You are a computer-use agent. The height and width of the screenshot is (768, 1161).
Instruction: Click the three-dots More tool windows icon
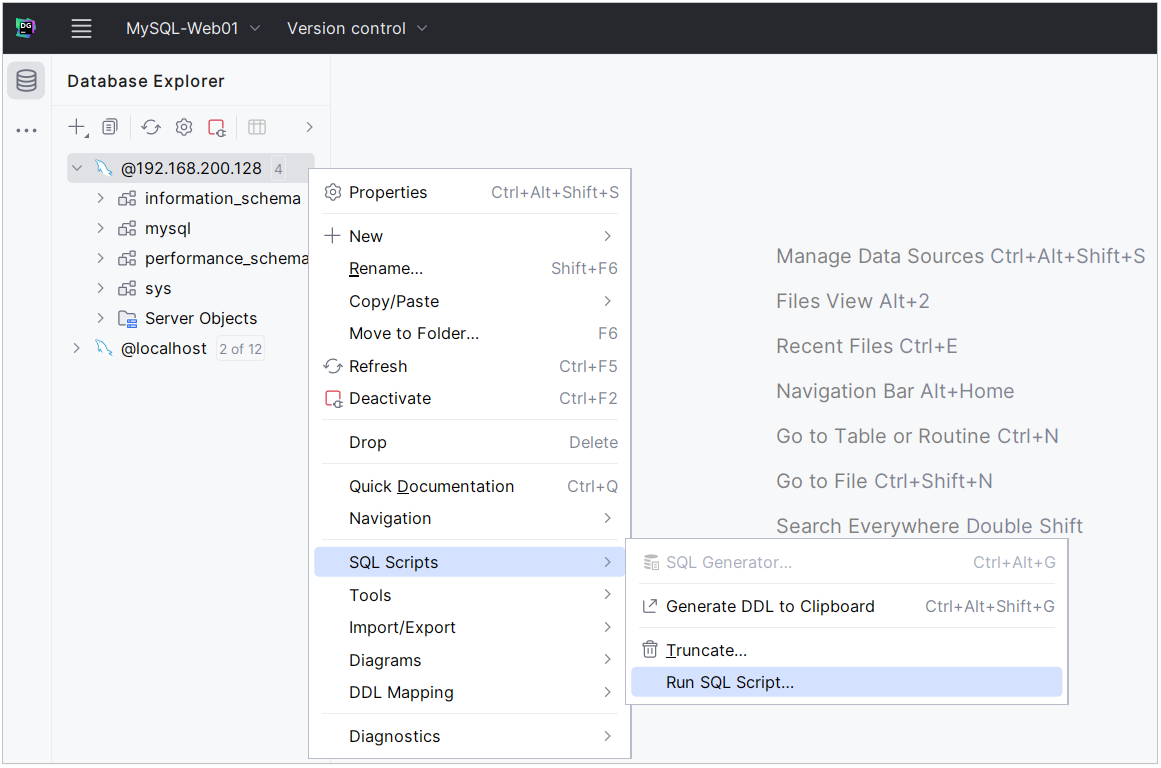tap(26, 130)
